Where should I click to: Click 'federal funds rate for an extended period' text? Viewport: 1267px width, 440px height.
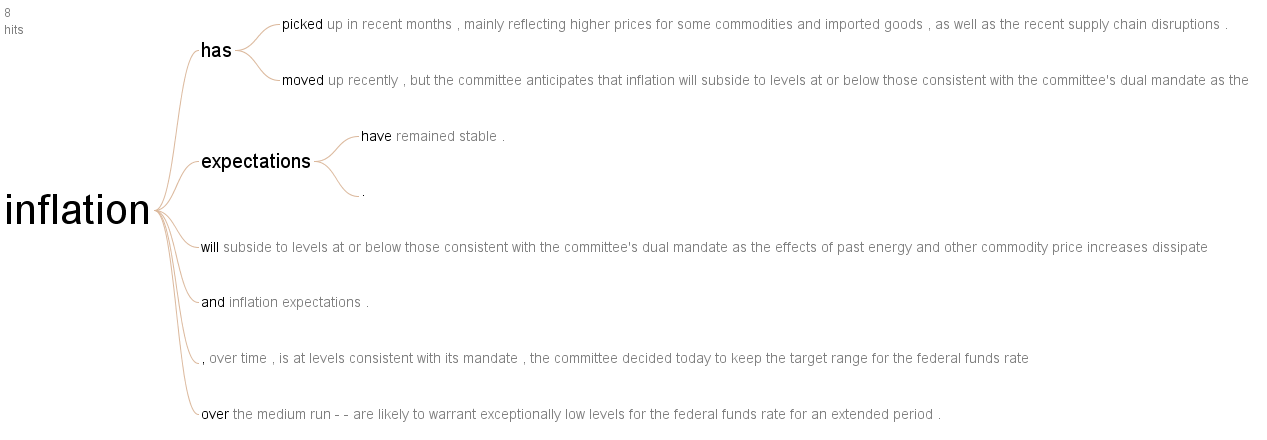tap(803, 414)
